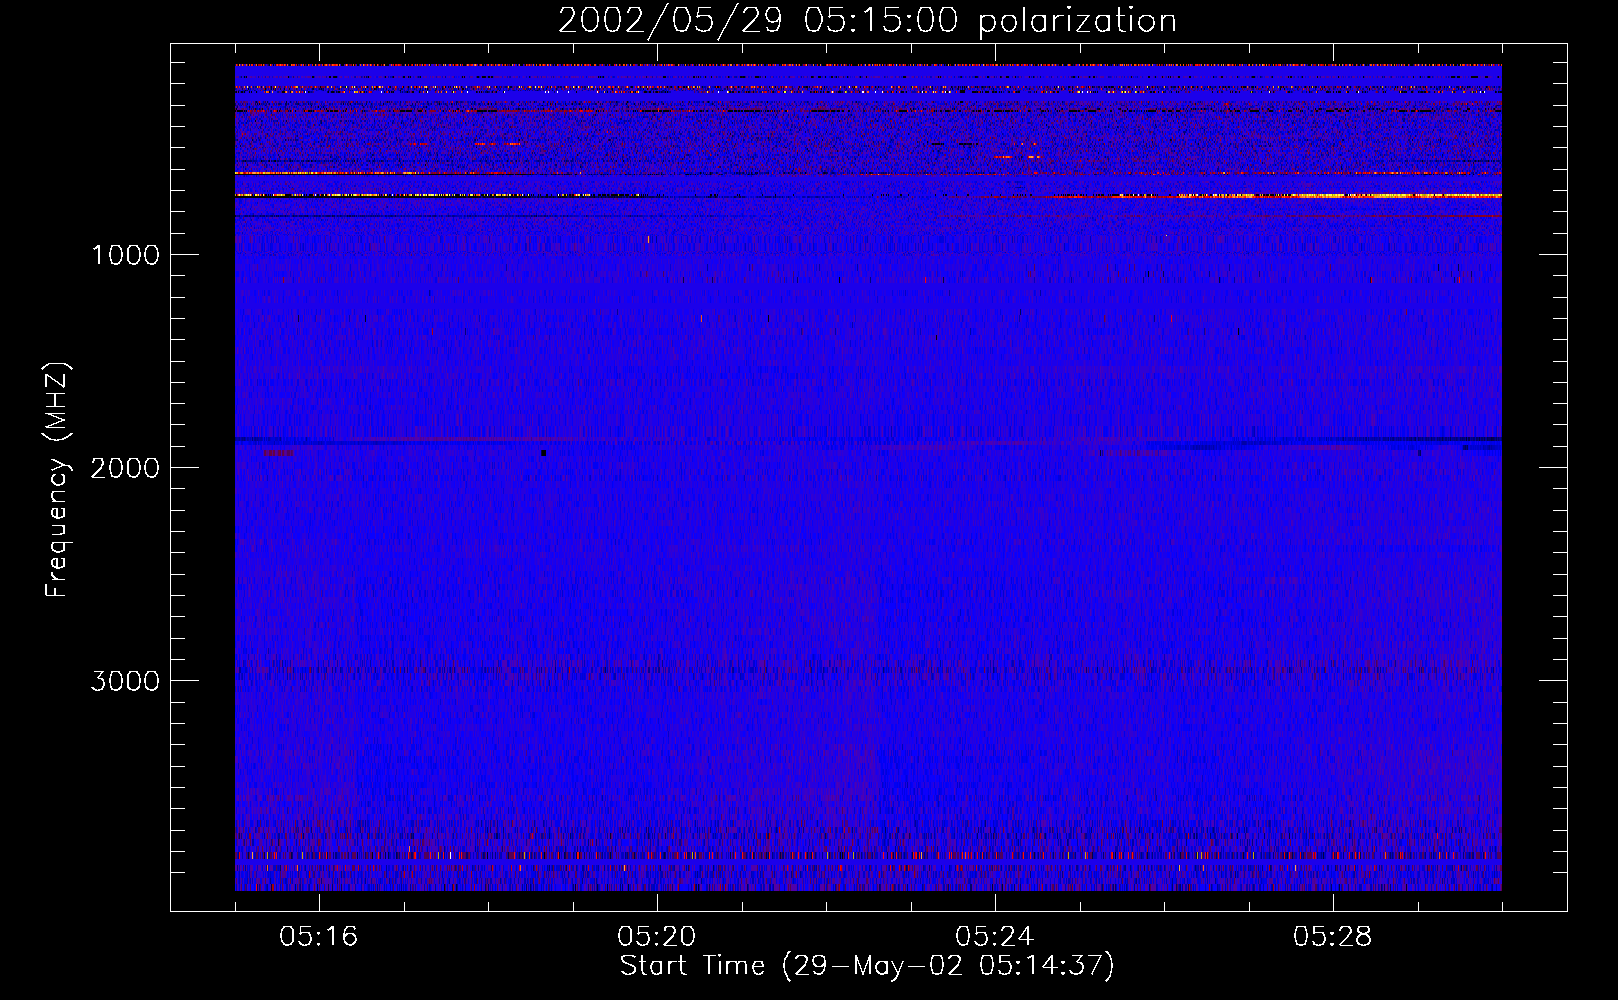
Task: Click the '05:28' time tick label
Action: point(1333,936)
